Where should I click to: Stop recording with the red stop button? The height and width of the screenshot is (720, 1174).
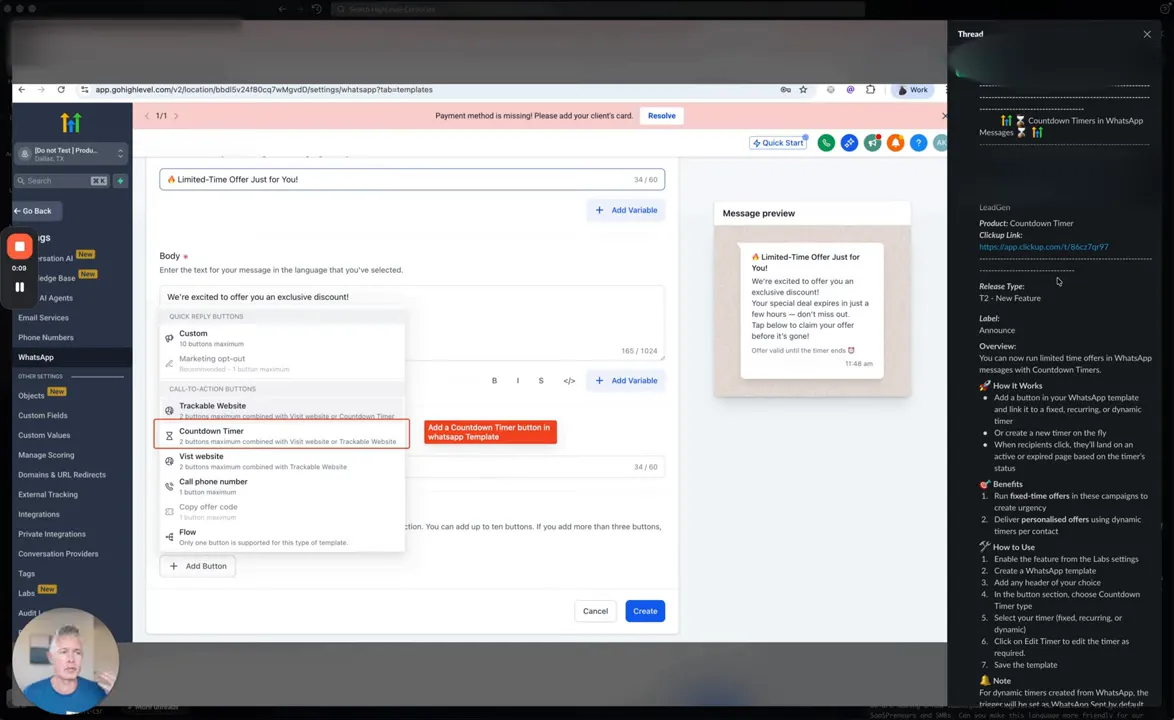point(19,246)
